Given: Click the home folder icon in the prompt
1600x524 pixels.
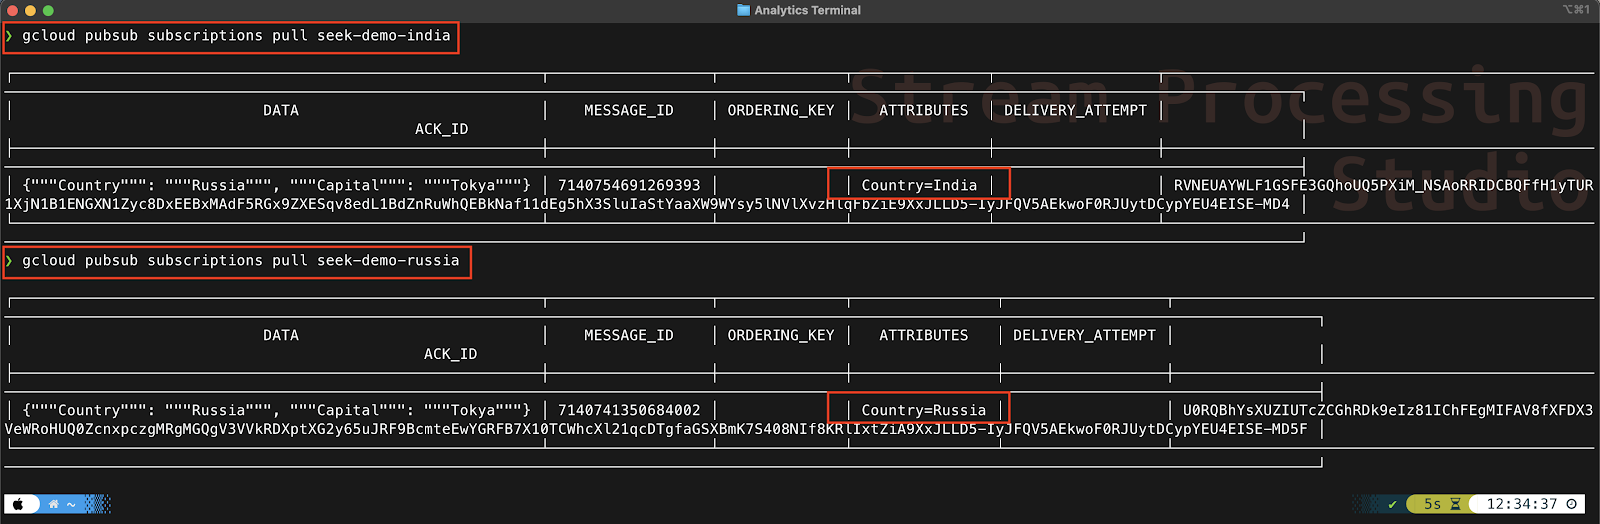Looking at the screenshot, I should pos(54,504).
